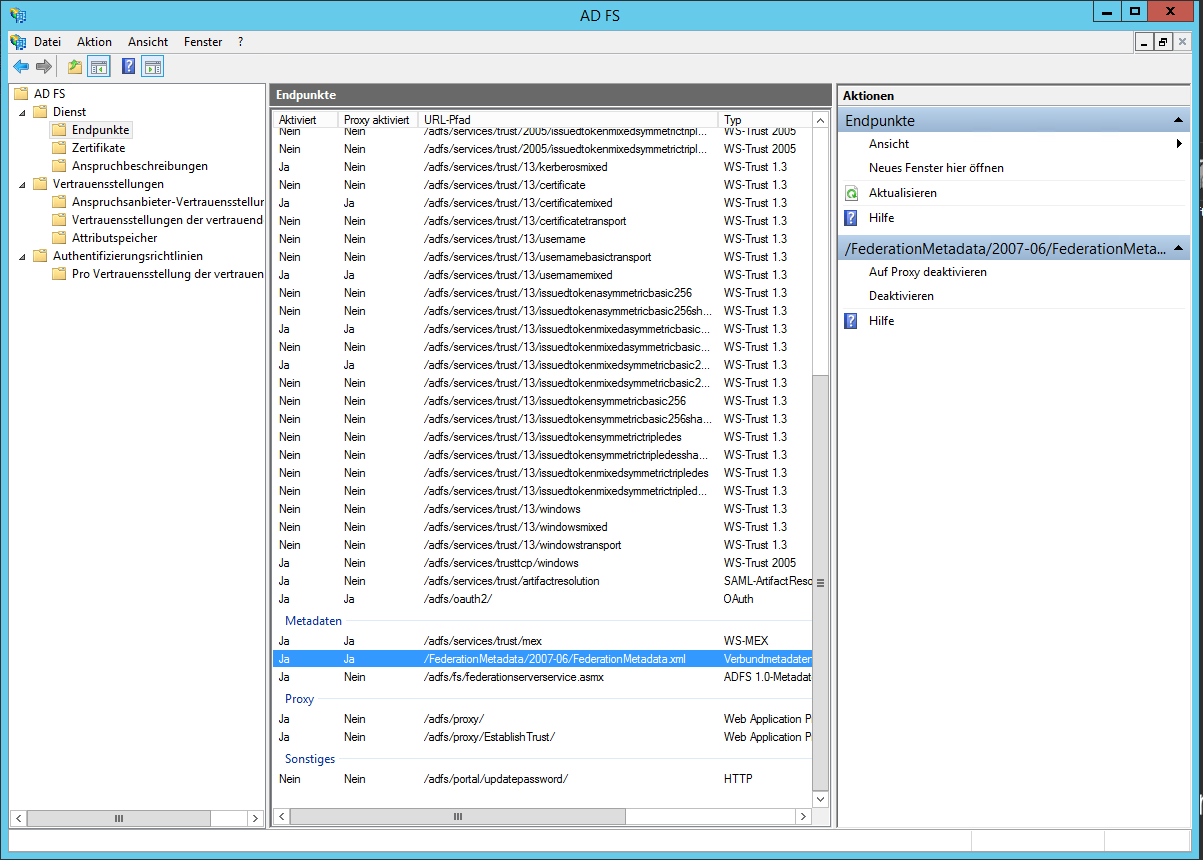Screen dimensions: 1203x860
Task: Open the Fenster menu
Action: (203, 41)
